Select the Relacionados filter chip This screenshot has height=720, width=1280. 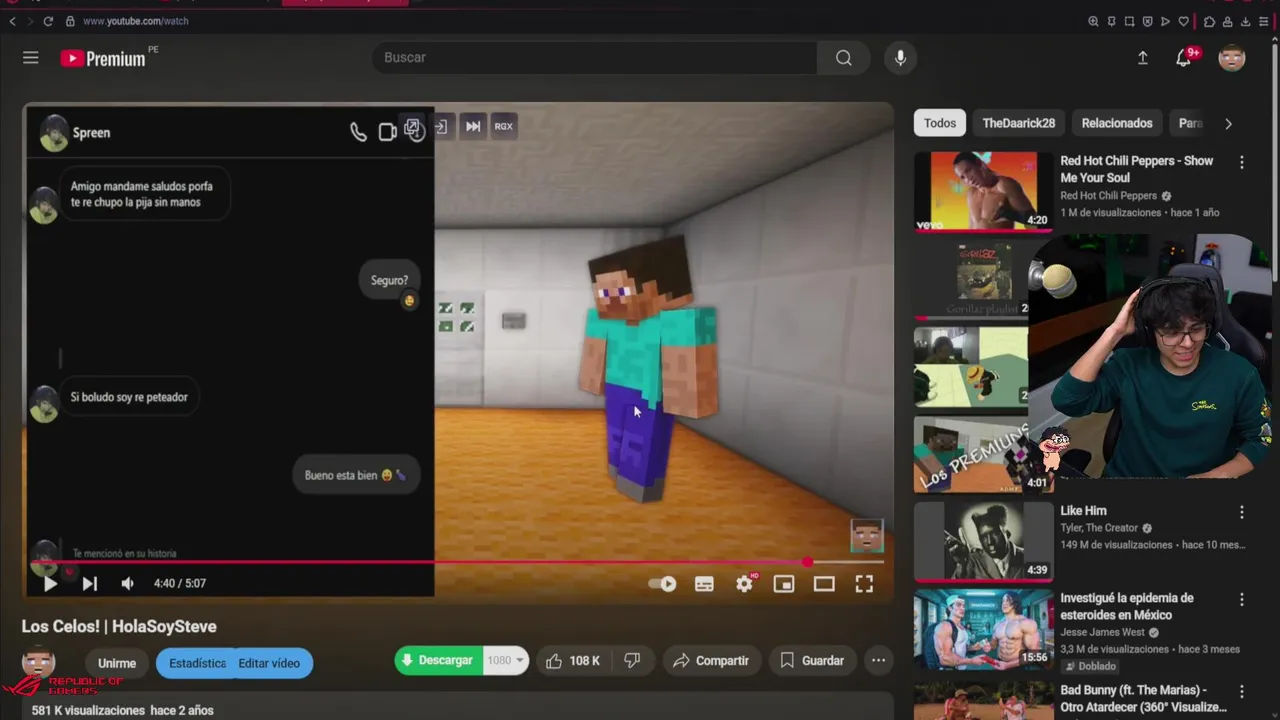1117,123
